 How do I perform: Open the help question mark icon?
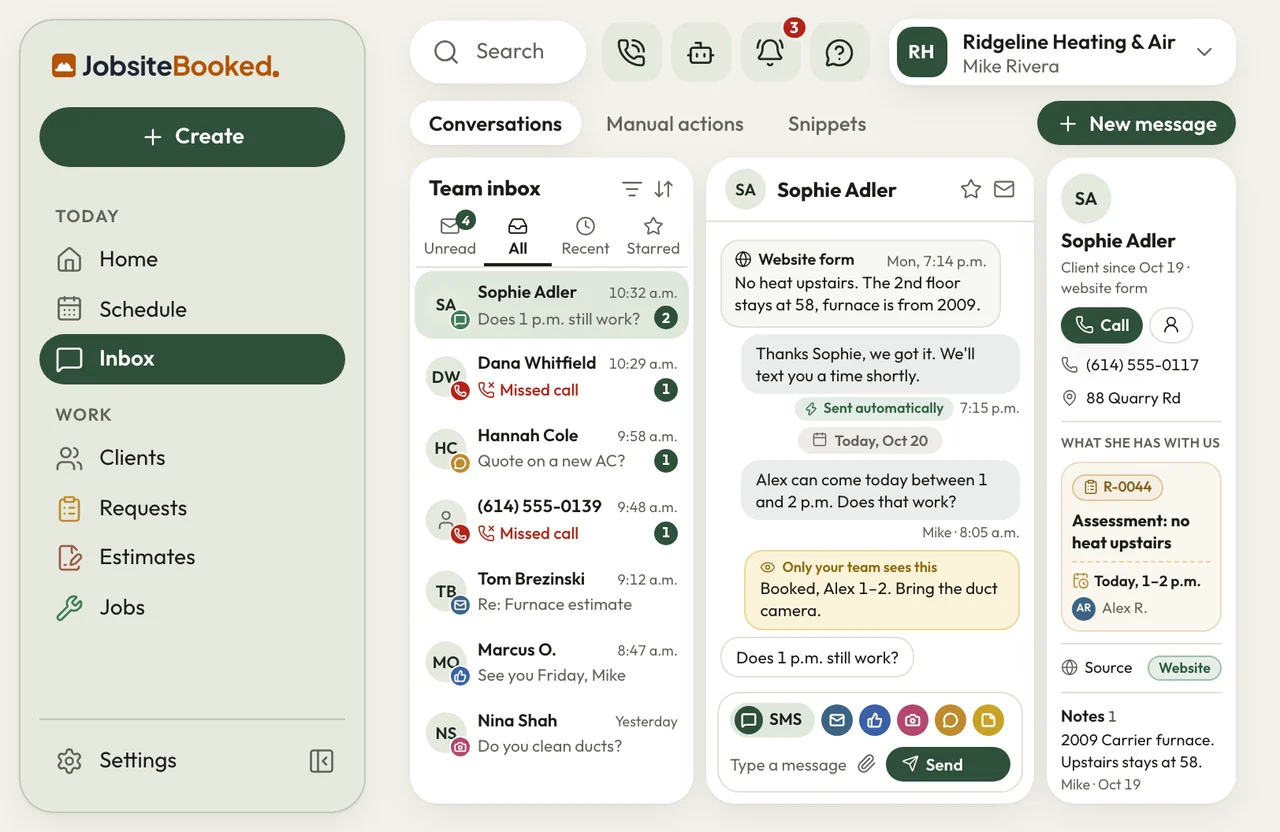(x=839, y=52)
